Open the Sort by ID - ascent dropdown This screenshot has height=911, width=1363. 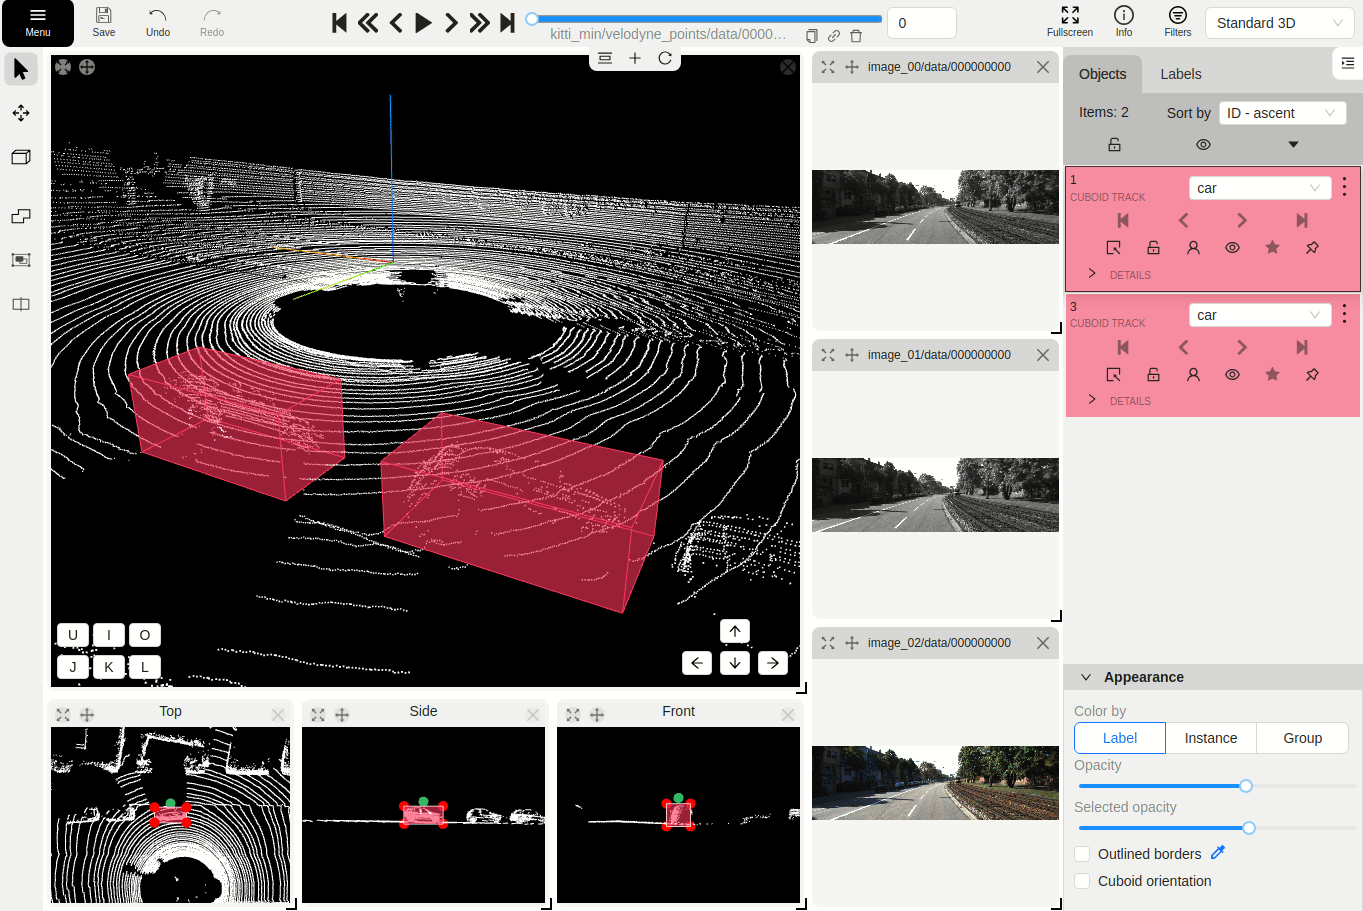(1281, 113)
